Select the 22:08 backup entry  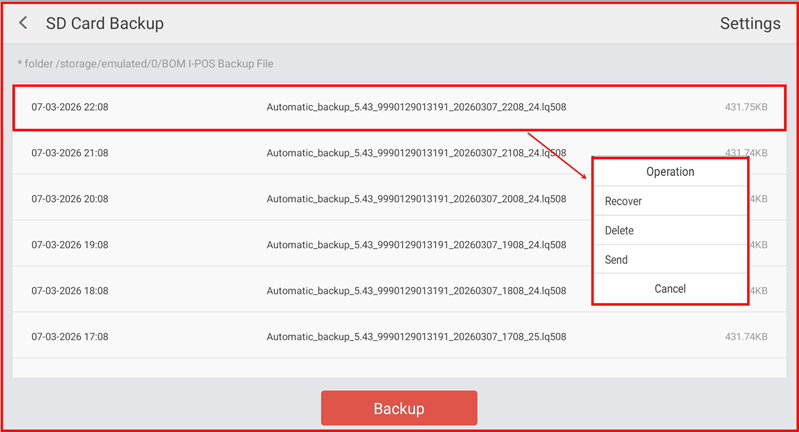(x=69, y=107)
